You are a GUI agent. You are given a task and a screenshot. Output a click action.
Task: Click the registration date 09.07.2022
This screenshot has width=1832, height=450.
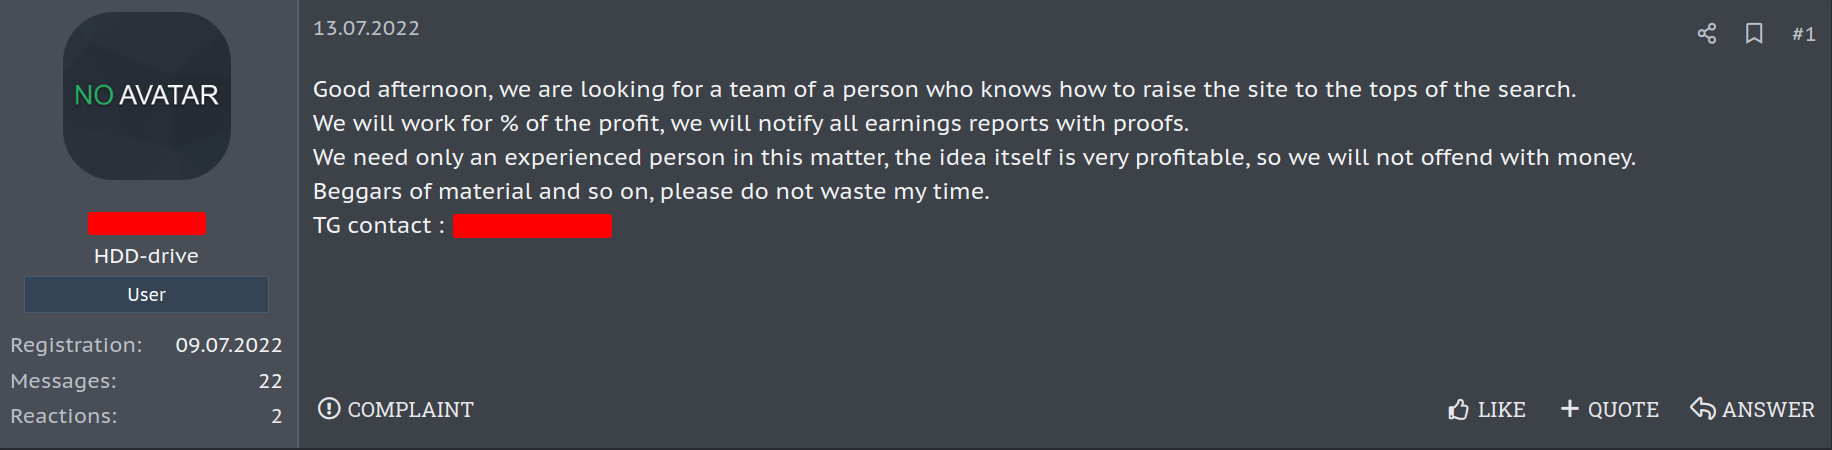pos(229,345)
